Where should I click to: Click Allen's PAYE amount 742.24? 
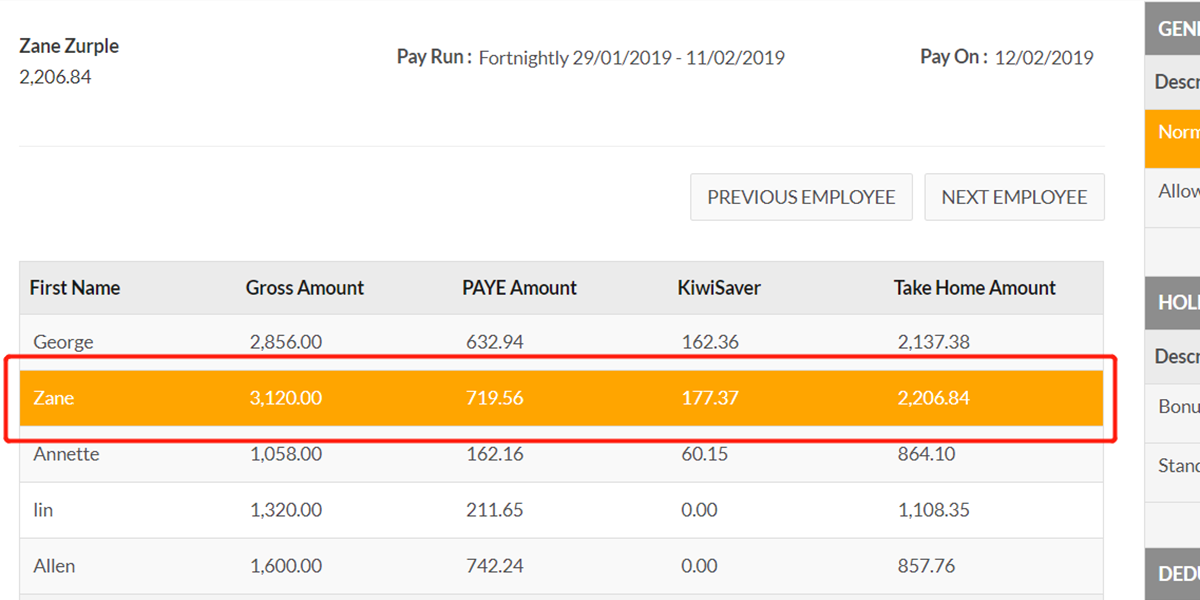pyautogui.click(x=495, y=566)
